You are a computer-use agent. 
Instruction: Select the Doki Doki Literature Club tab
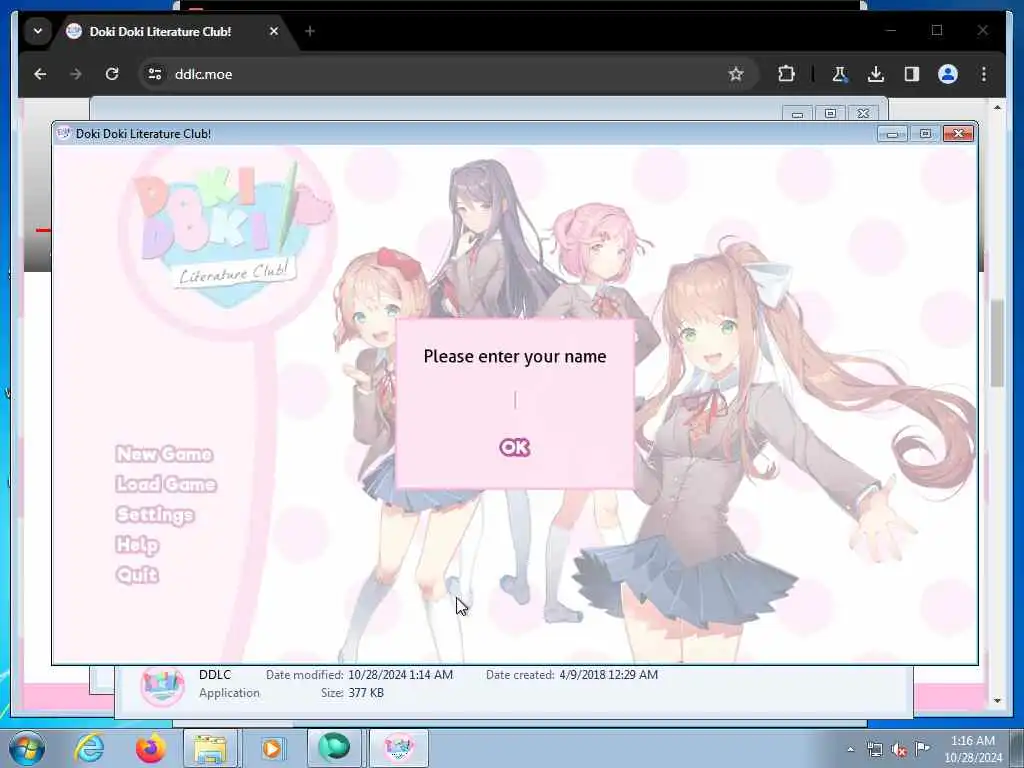coord(160,31)
